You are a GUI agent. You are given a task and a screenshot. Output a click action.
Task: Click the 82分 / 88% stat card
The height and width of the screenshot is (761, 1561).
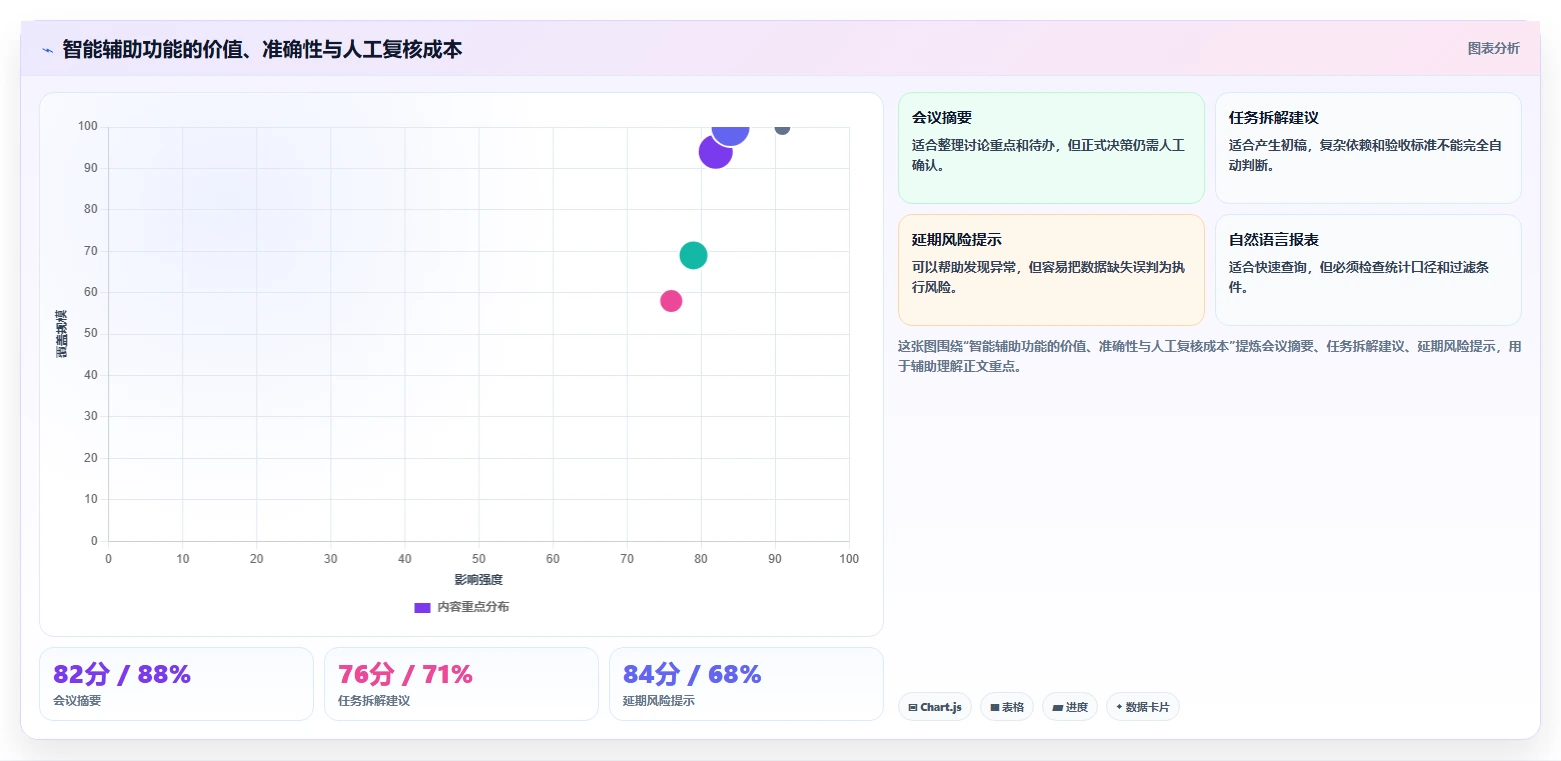[x=176, y=684]
